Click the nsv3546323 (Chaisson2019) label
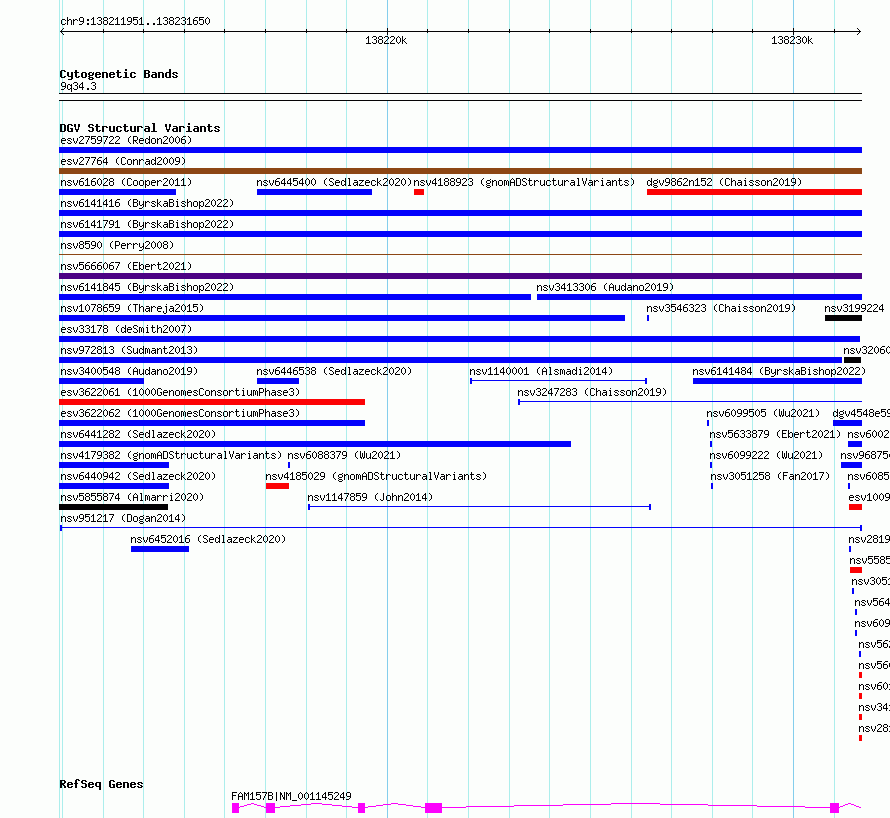890x818 pixels. point(721,308)
